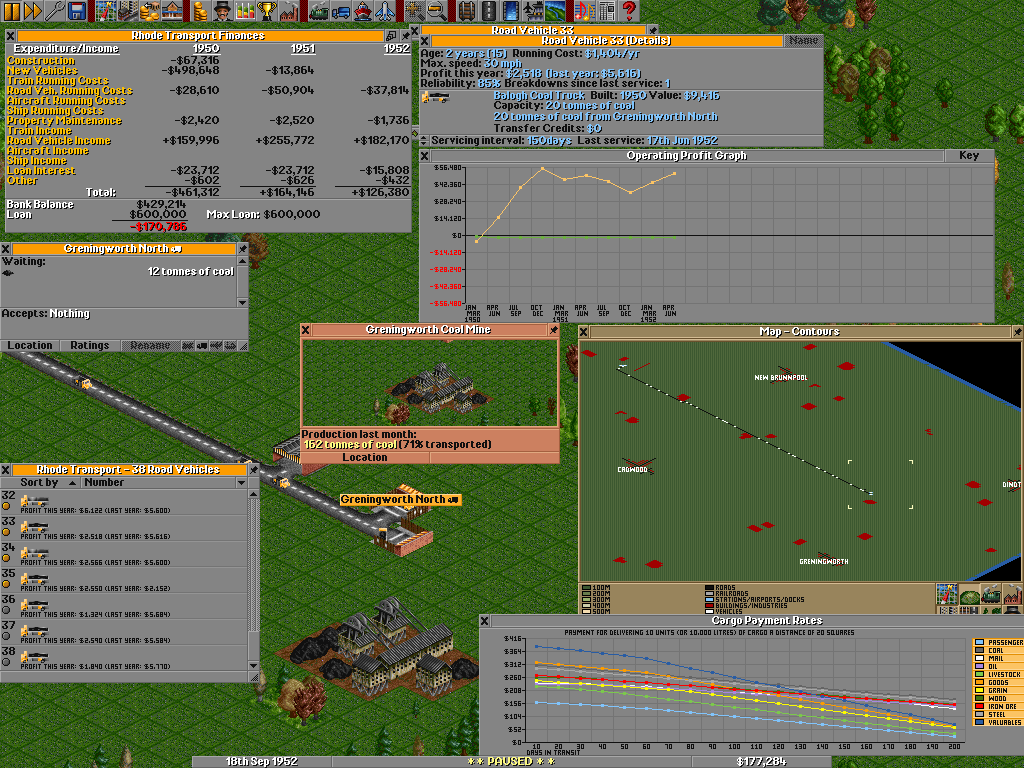
Task: Pin the Rhode Transport Finances window
Action: click(406, 35)
